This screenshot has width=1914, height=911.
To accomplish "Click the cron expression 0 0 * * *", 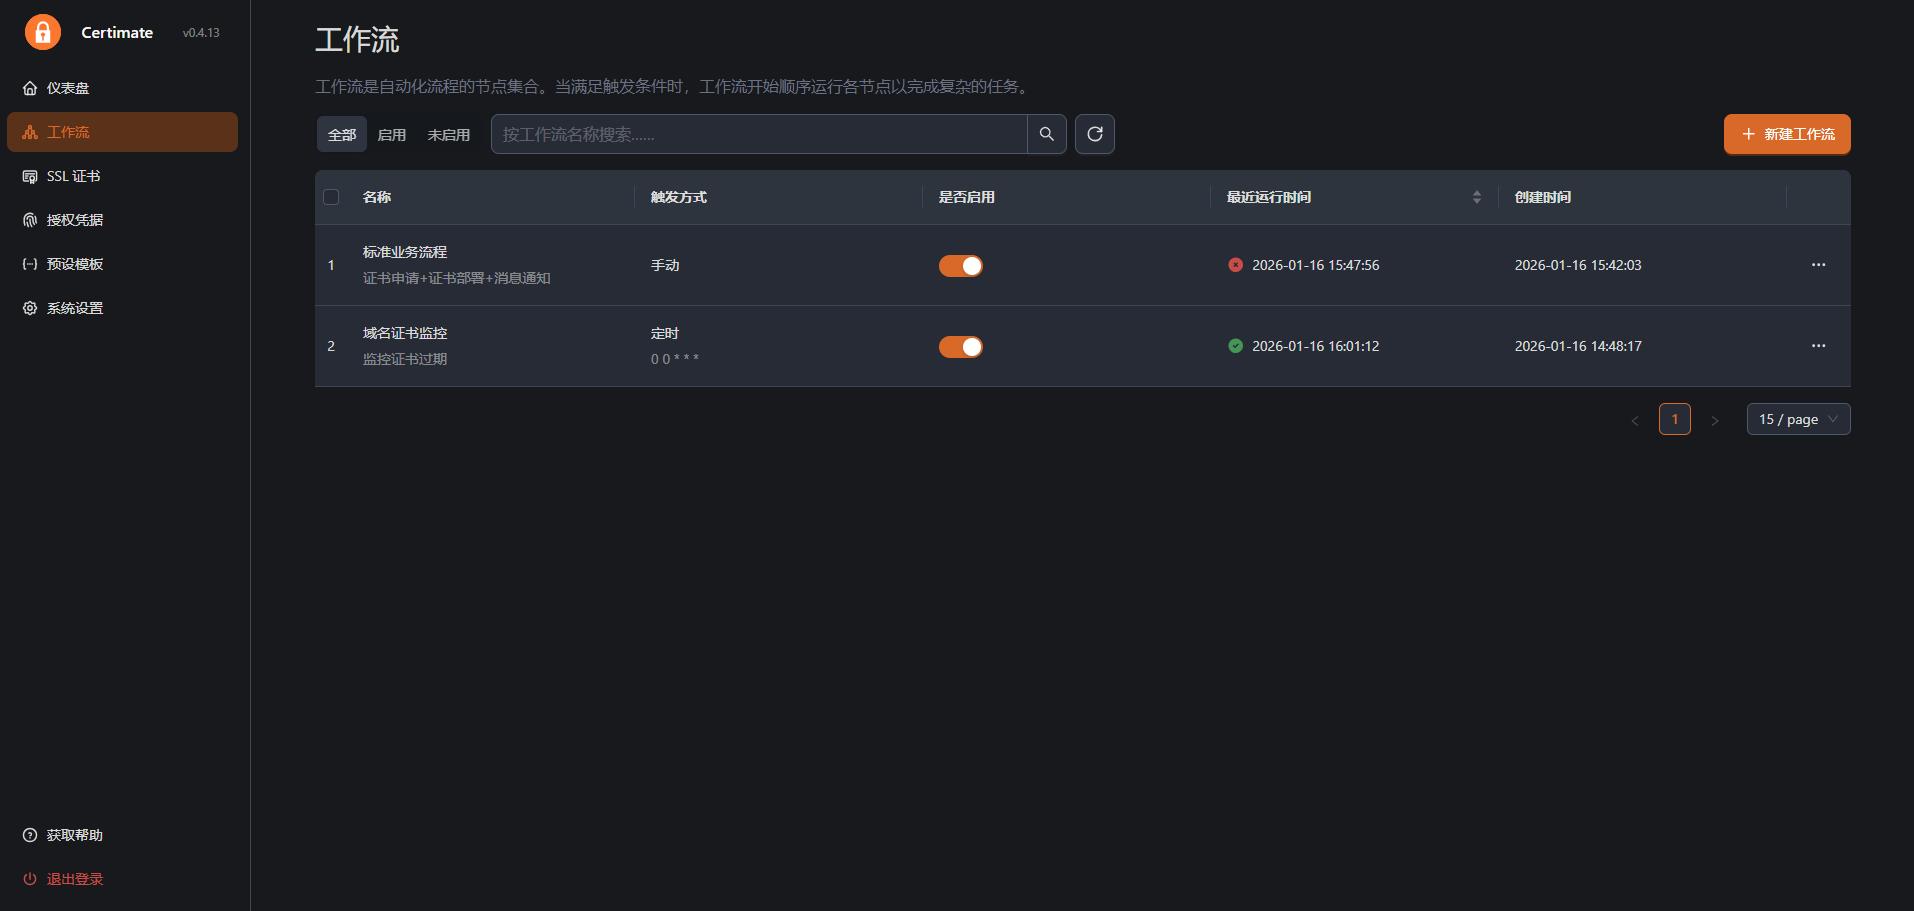I will 675,359.
